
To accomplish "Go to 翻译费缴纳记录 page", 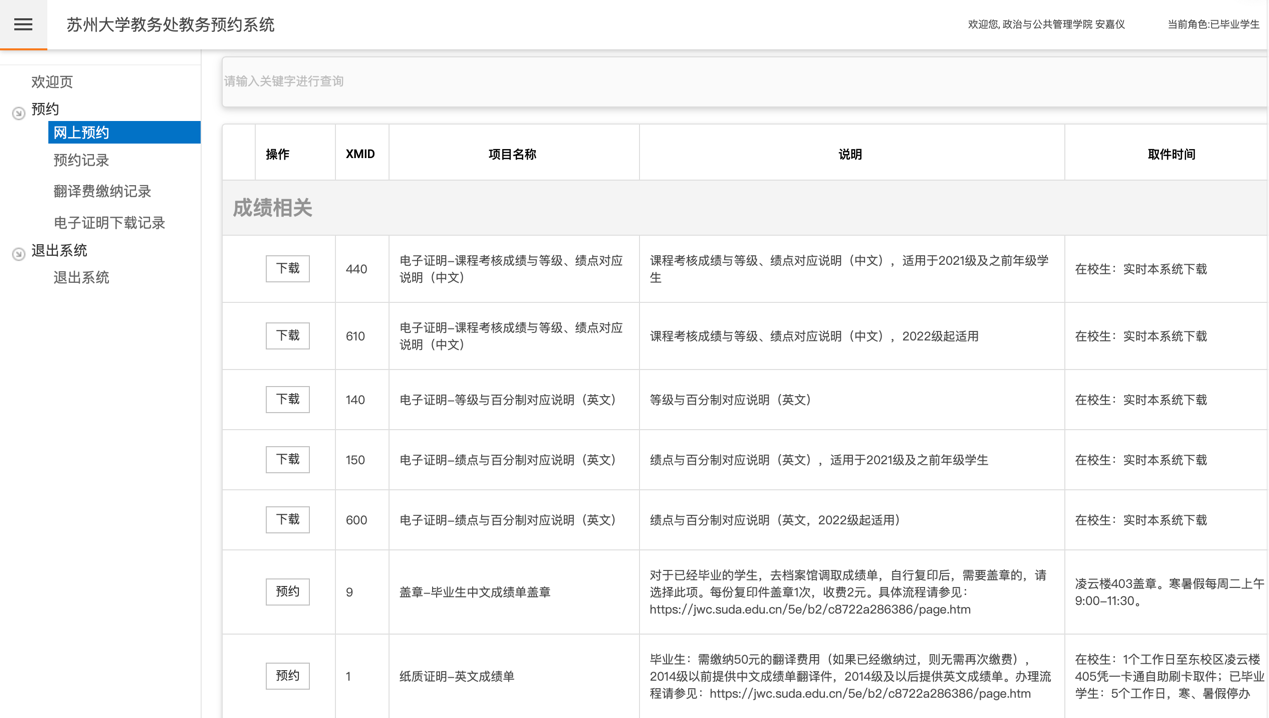I will [102, 191].
